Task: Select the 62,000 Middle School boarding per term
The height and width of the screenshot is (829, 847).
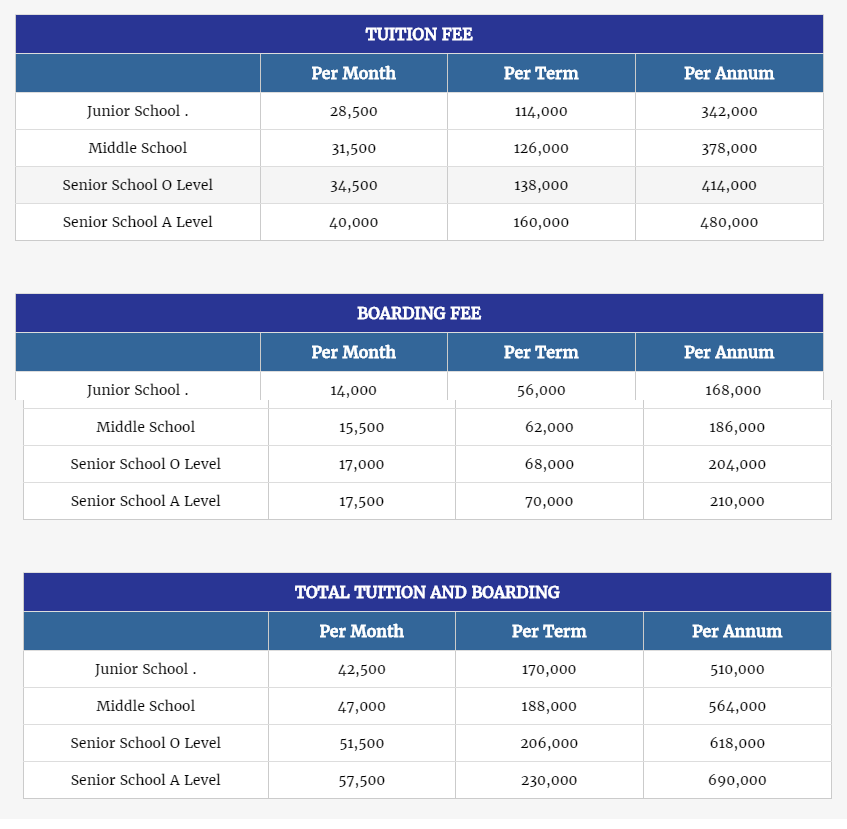Action: coord(549,427)
